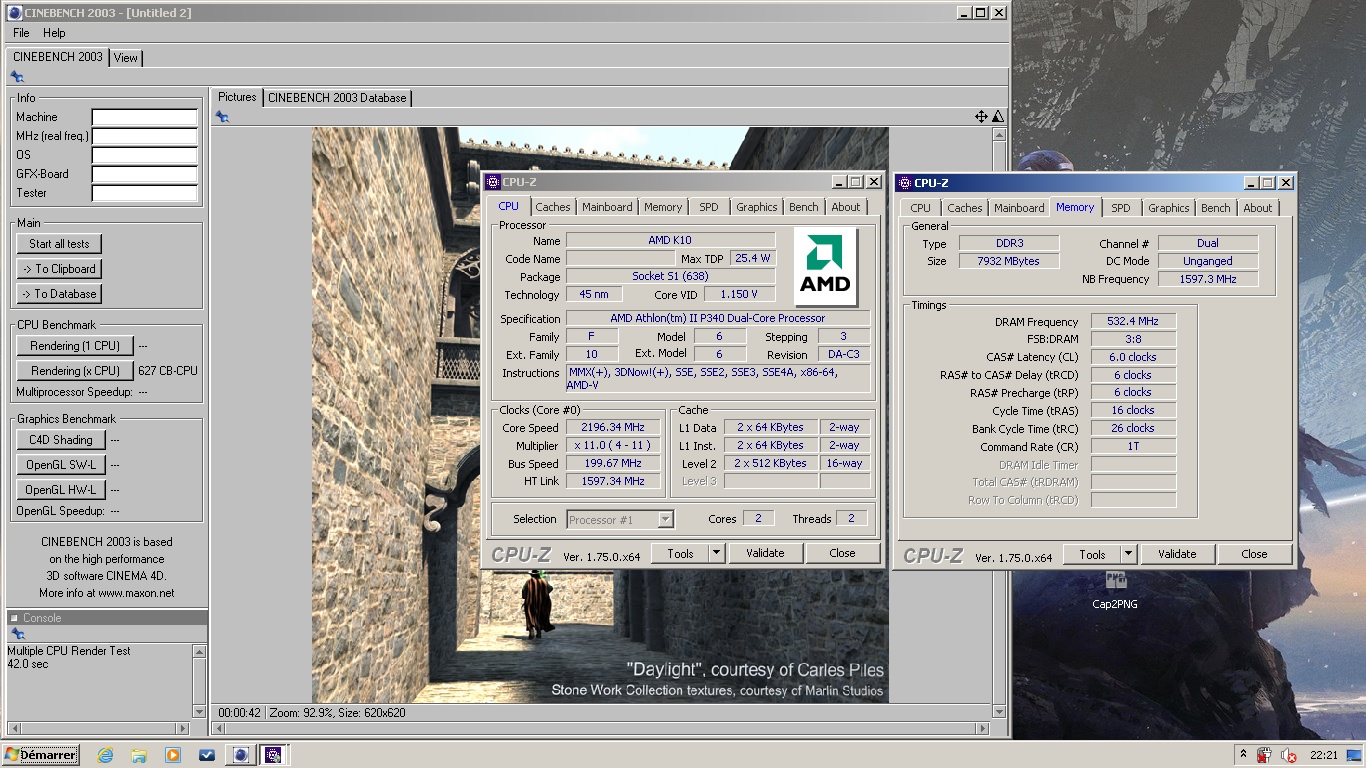This screenshot has height=768, width=1366.
Task: Click the To Clipboard button
Action: [59, 269]
